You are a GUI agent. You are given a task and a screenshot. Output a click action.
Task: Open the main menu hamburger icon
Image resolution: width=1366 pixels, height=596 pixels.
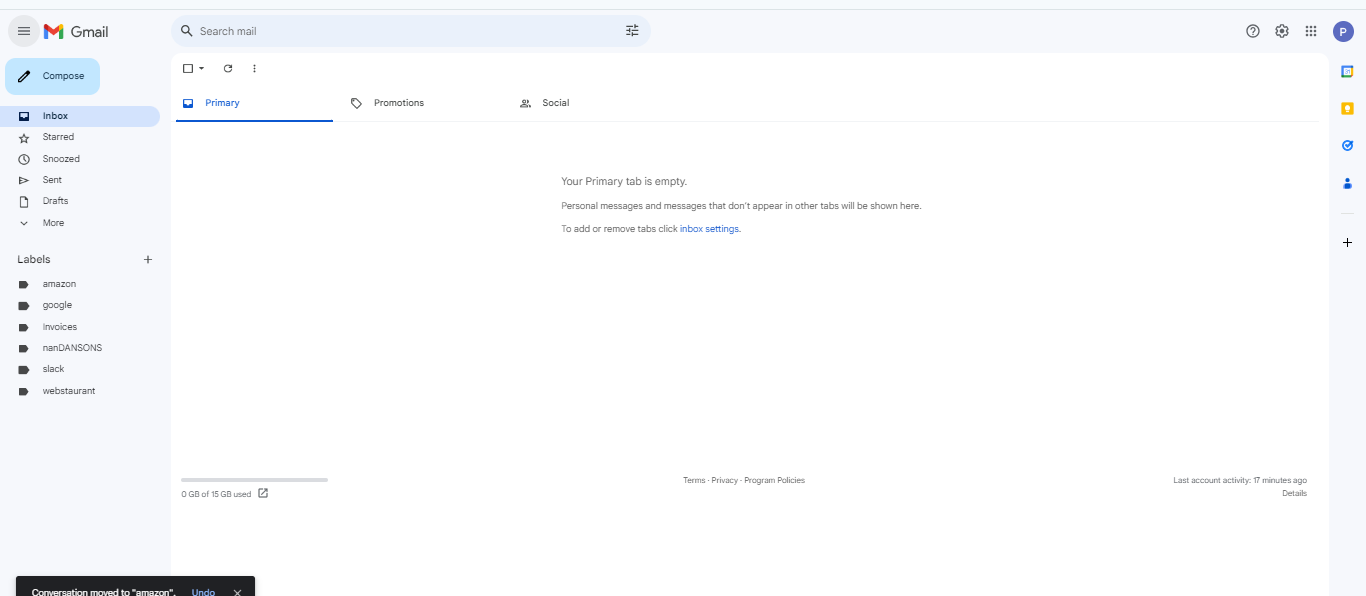point(24,31)
